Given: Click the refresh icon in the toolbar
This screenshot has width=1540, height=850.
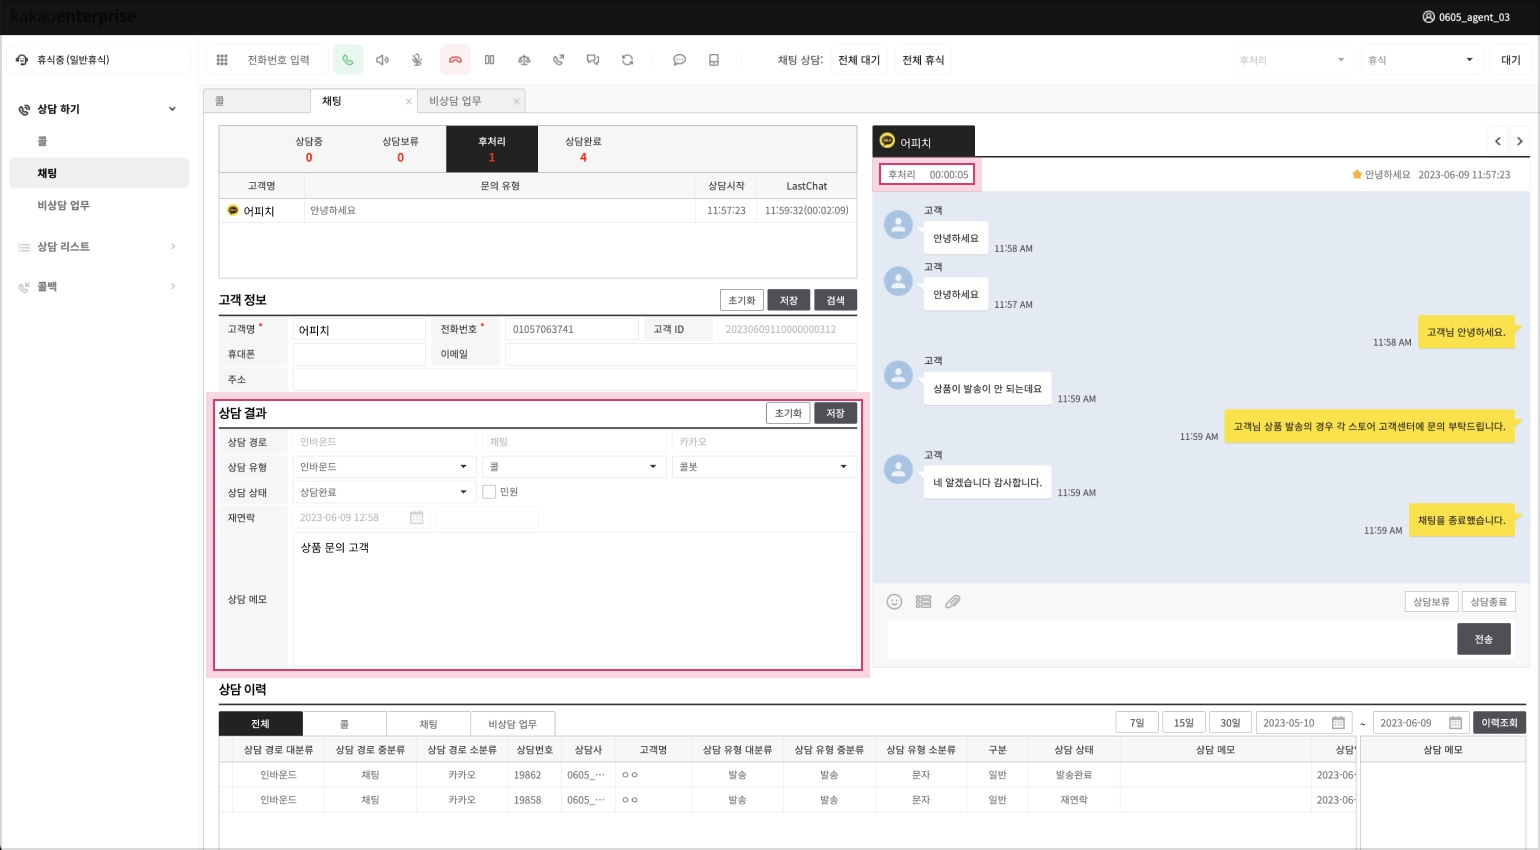Looking at the screenshot, I should tap(627, 60).
